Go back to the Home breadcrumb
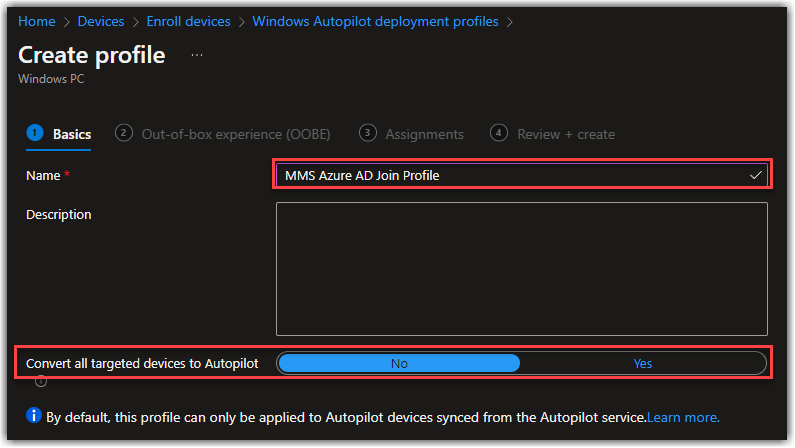 tap(37, 21)
